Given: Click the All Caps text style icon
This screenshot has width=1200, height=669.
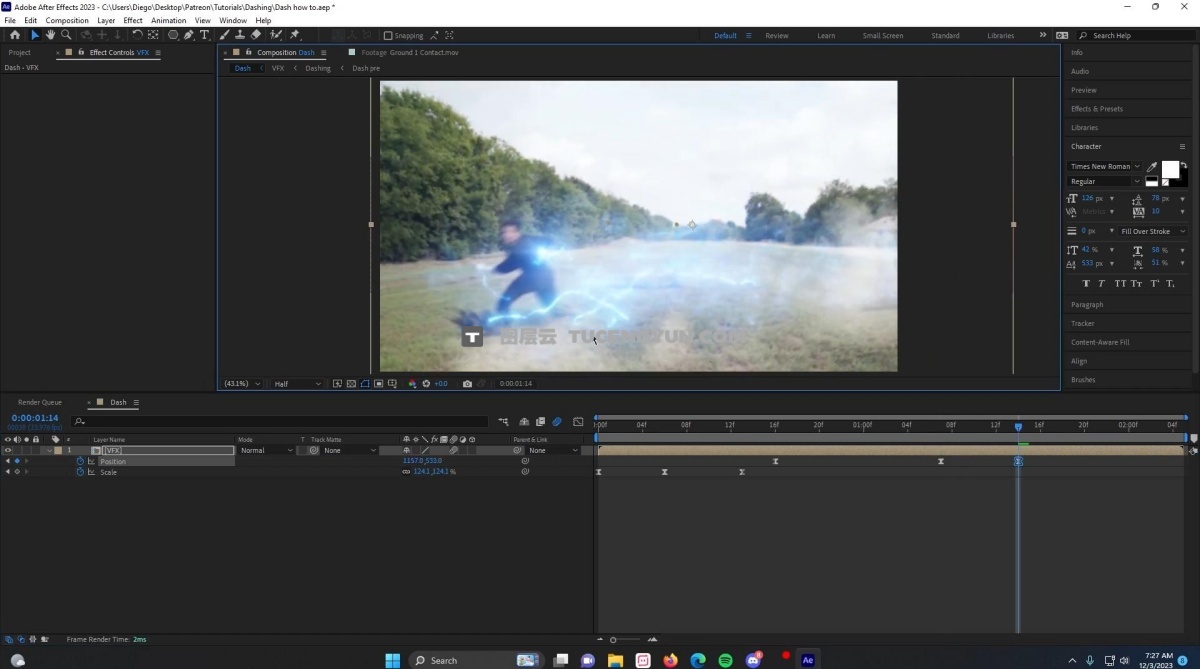Looking at the screenshot, I should click(1121, 283).
